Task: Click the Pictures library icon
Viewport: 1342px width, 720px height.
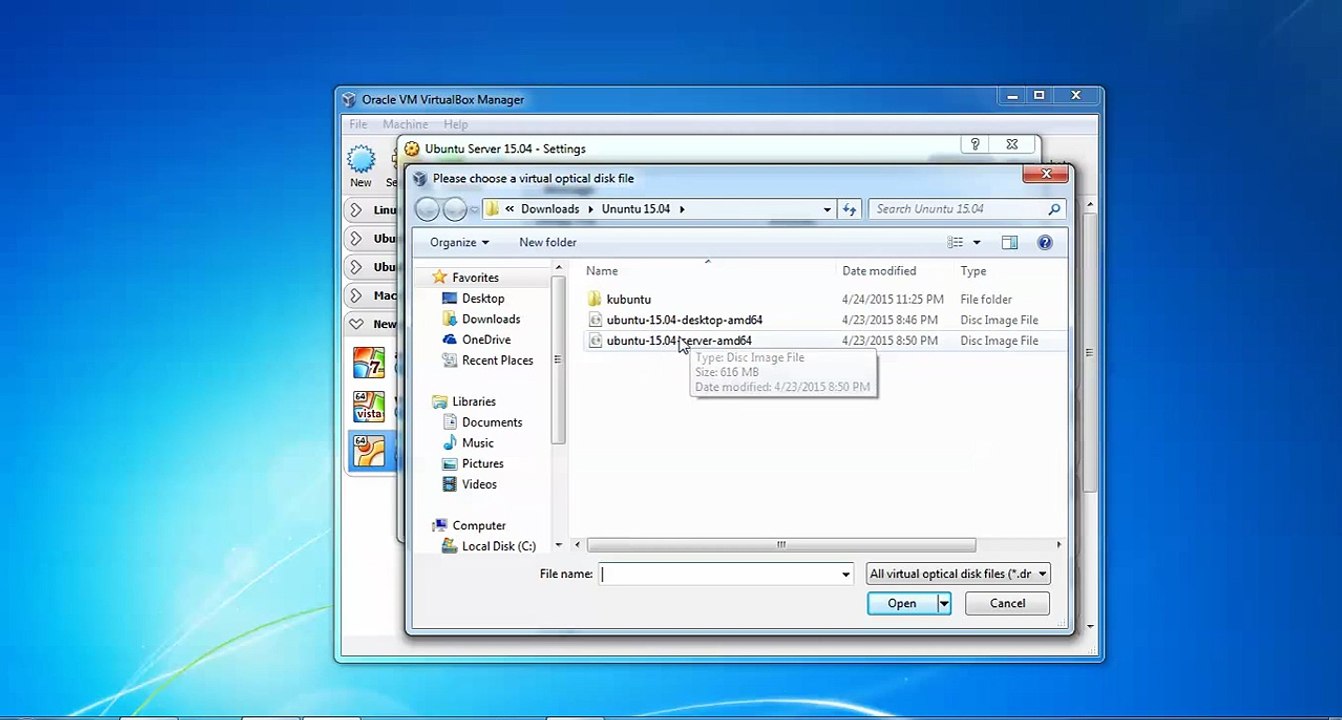Action: (x=449, y=464)
